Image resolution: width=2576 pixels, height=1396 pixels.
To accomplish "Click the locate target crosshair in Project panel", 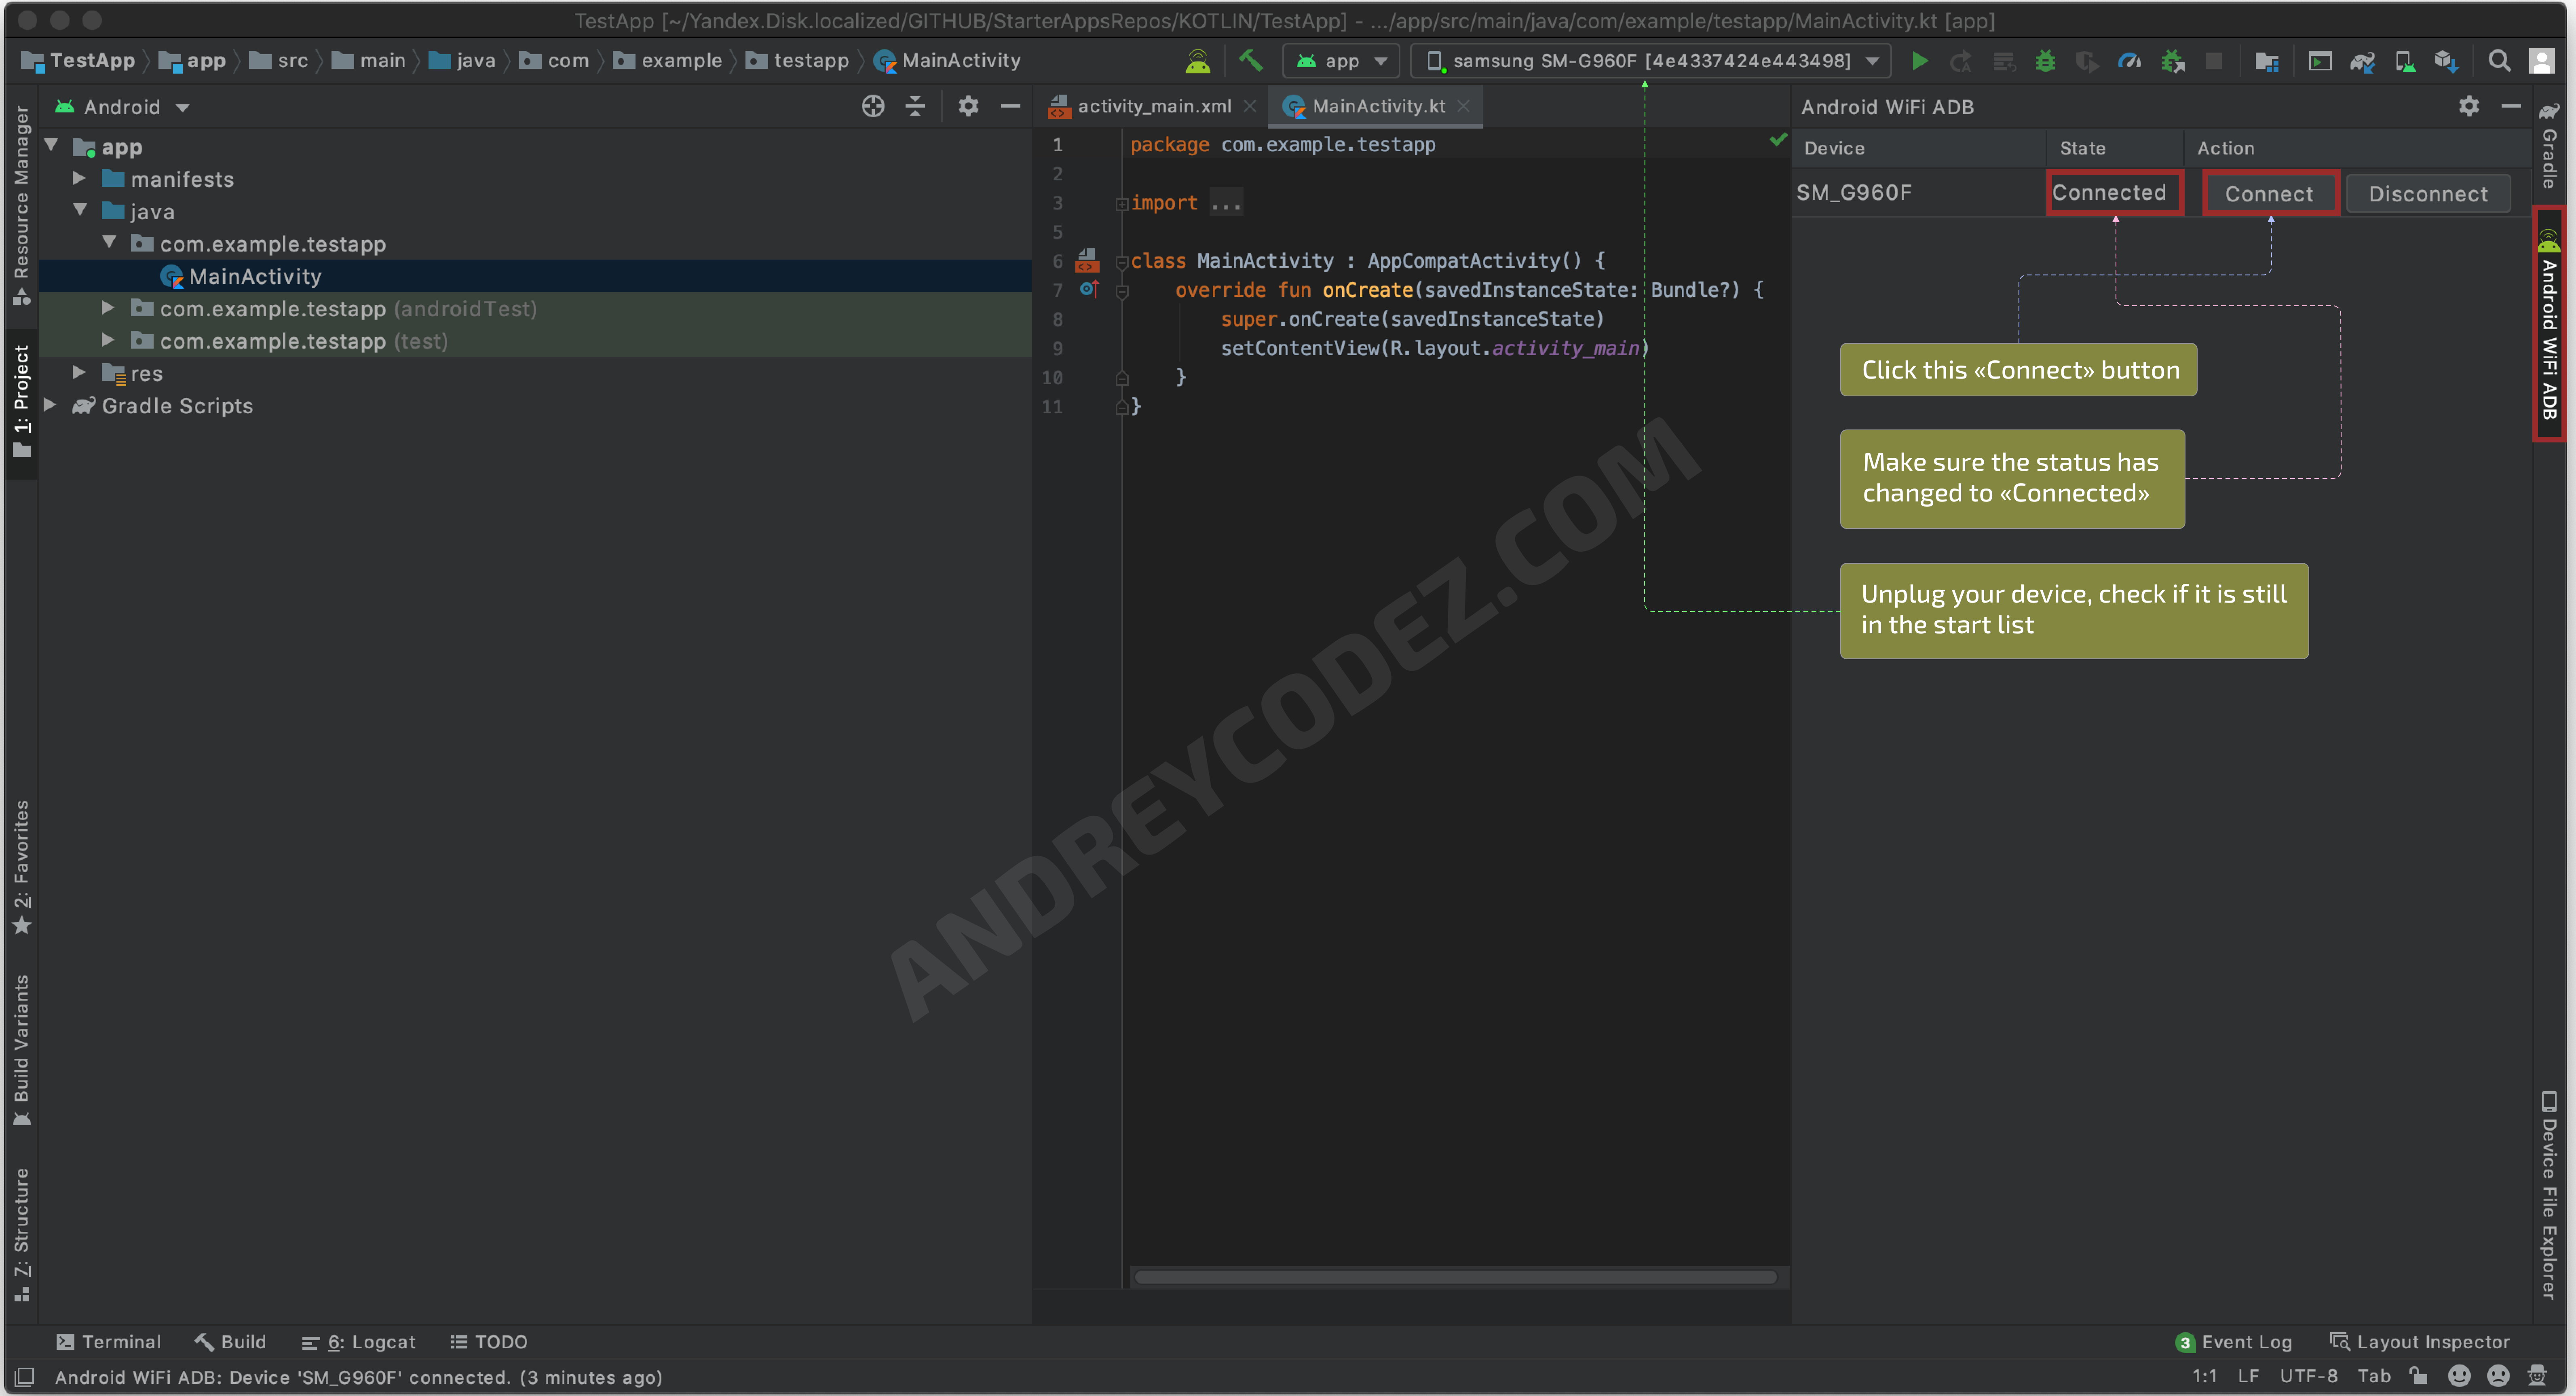I will point(873,106).
